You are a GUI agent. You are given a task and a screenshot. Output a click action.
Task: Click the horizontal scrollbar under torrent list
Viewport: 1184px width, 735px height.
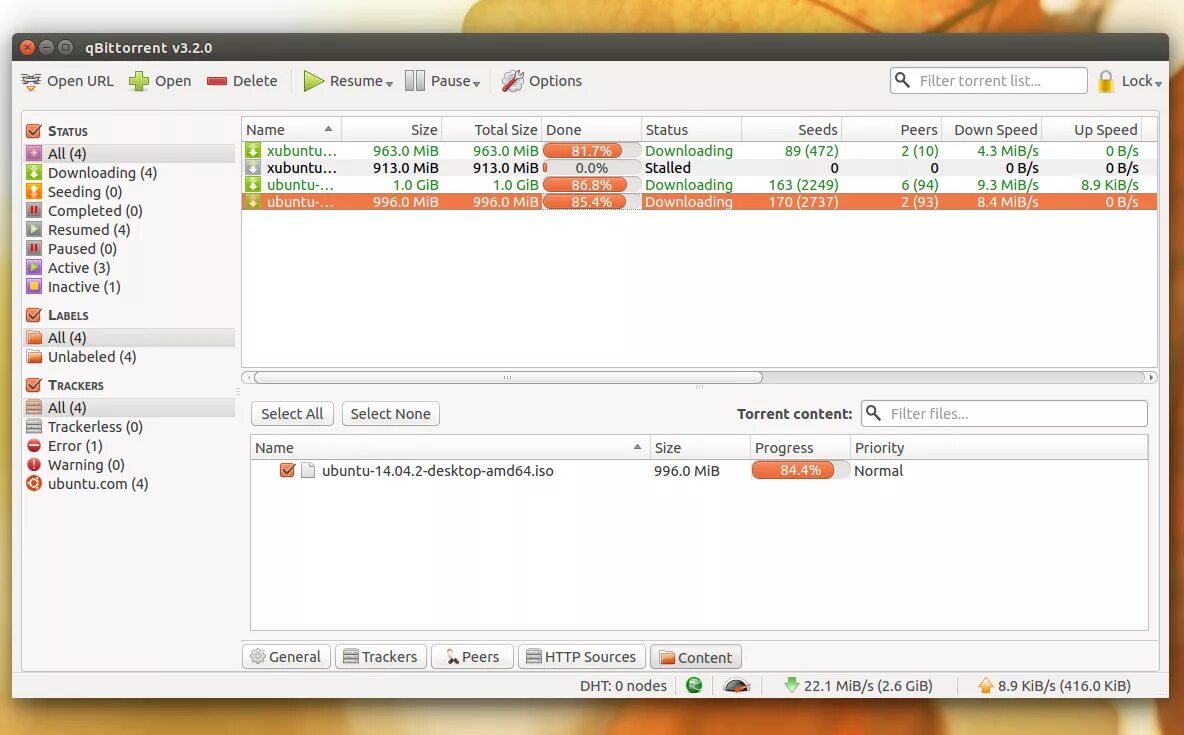coord(508,377)
